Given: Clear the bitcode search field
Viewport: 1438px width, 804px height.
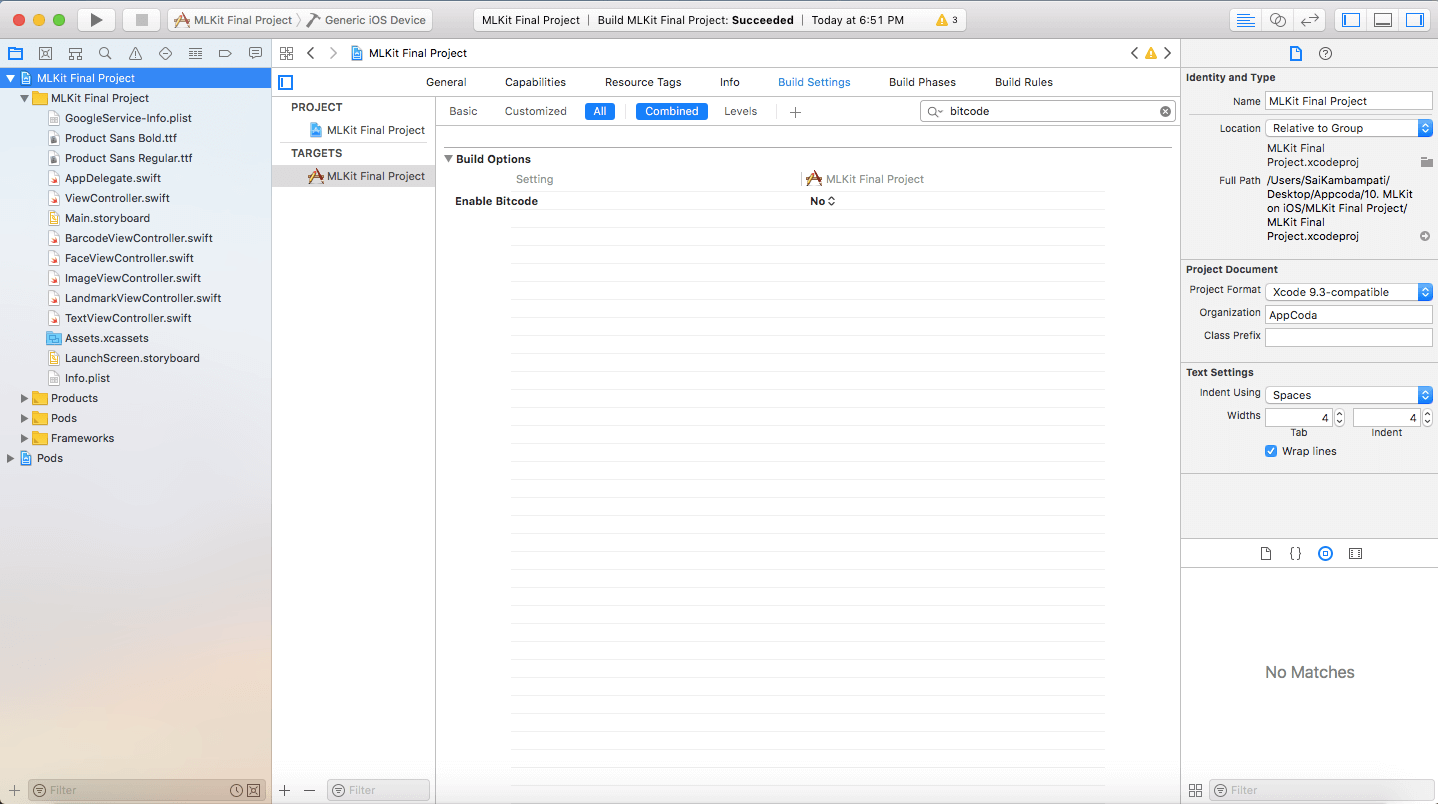Looking at the screenshot, I should [x=1165, y=112].
